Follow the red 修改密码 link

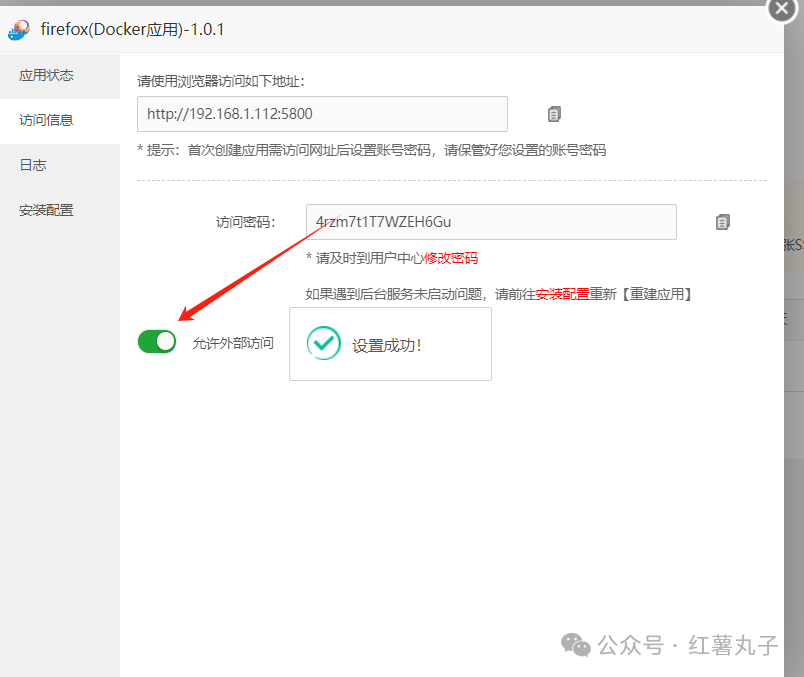click(x=451, y=258)
